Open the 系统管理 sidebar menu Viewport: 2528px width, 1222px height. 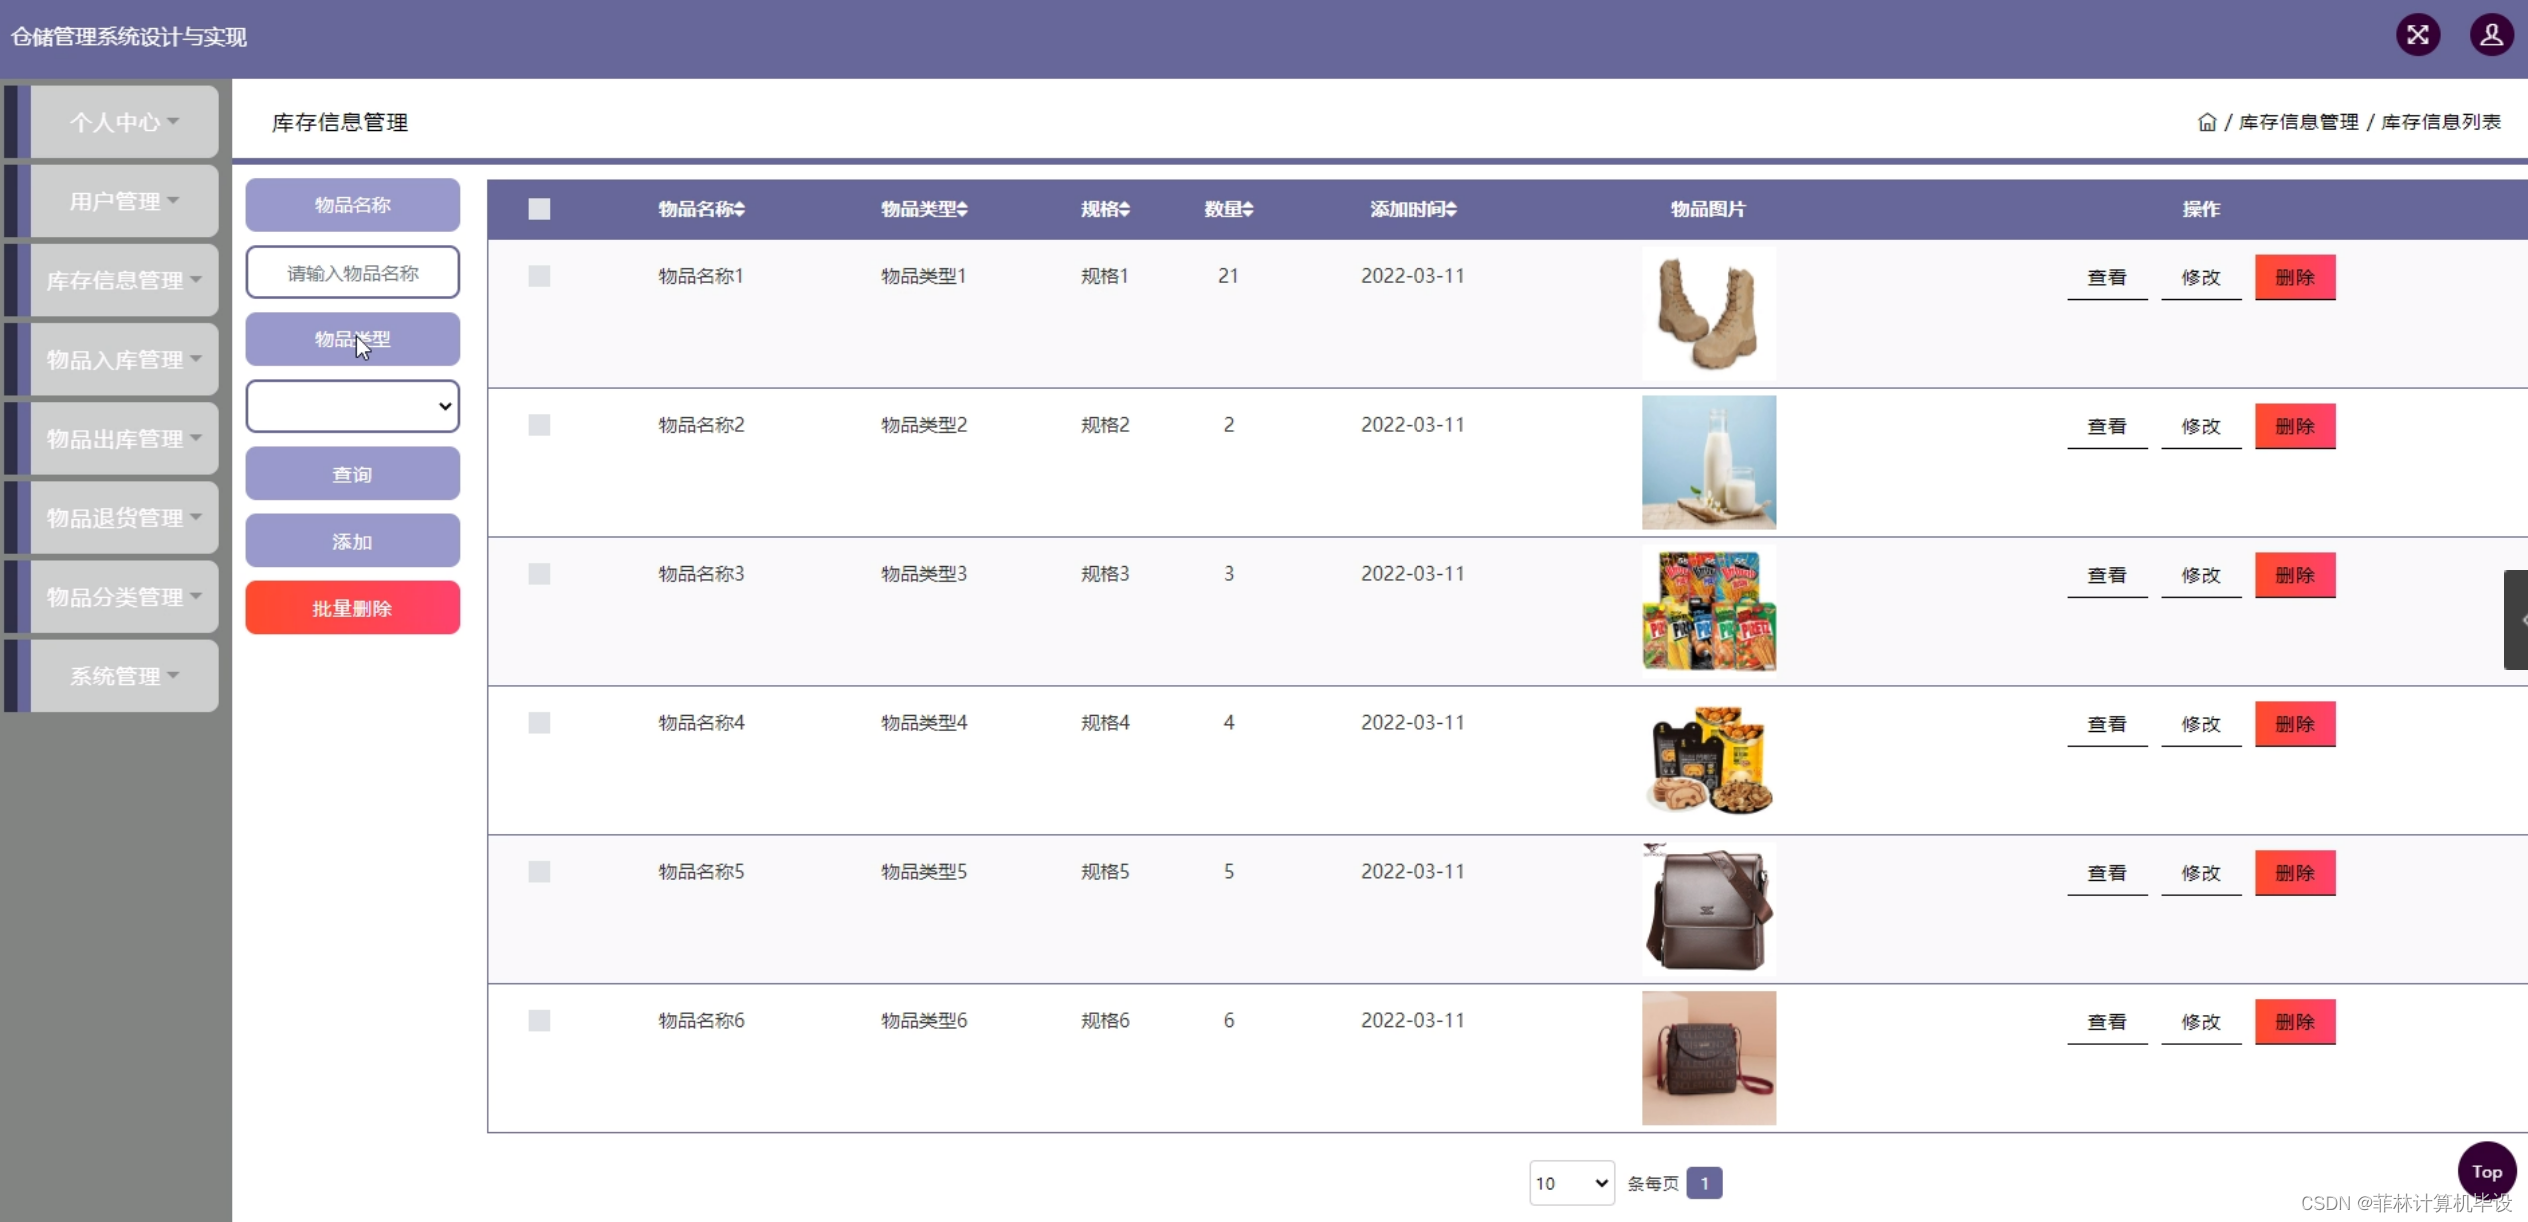click(124, 676)
